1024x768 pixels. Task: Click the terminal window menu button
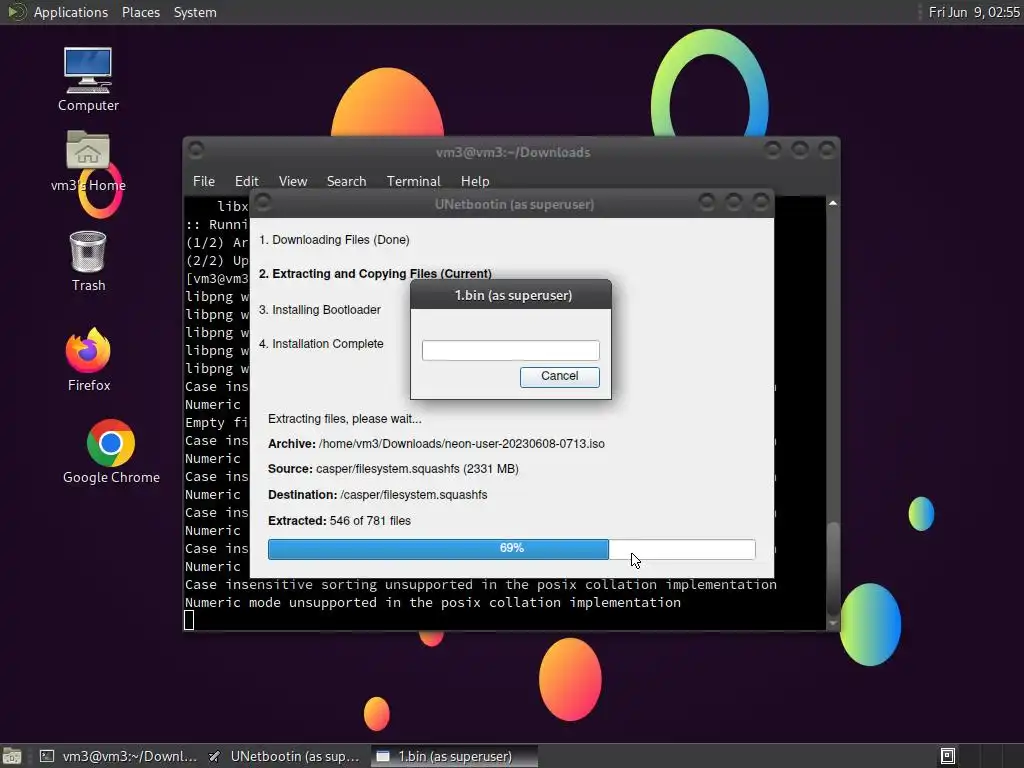pos(195,150)
